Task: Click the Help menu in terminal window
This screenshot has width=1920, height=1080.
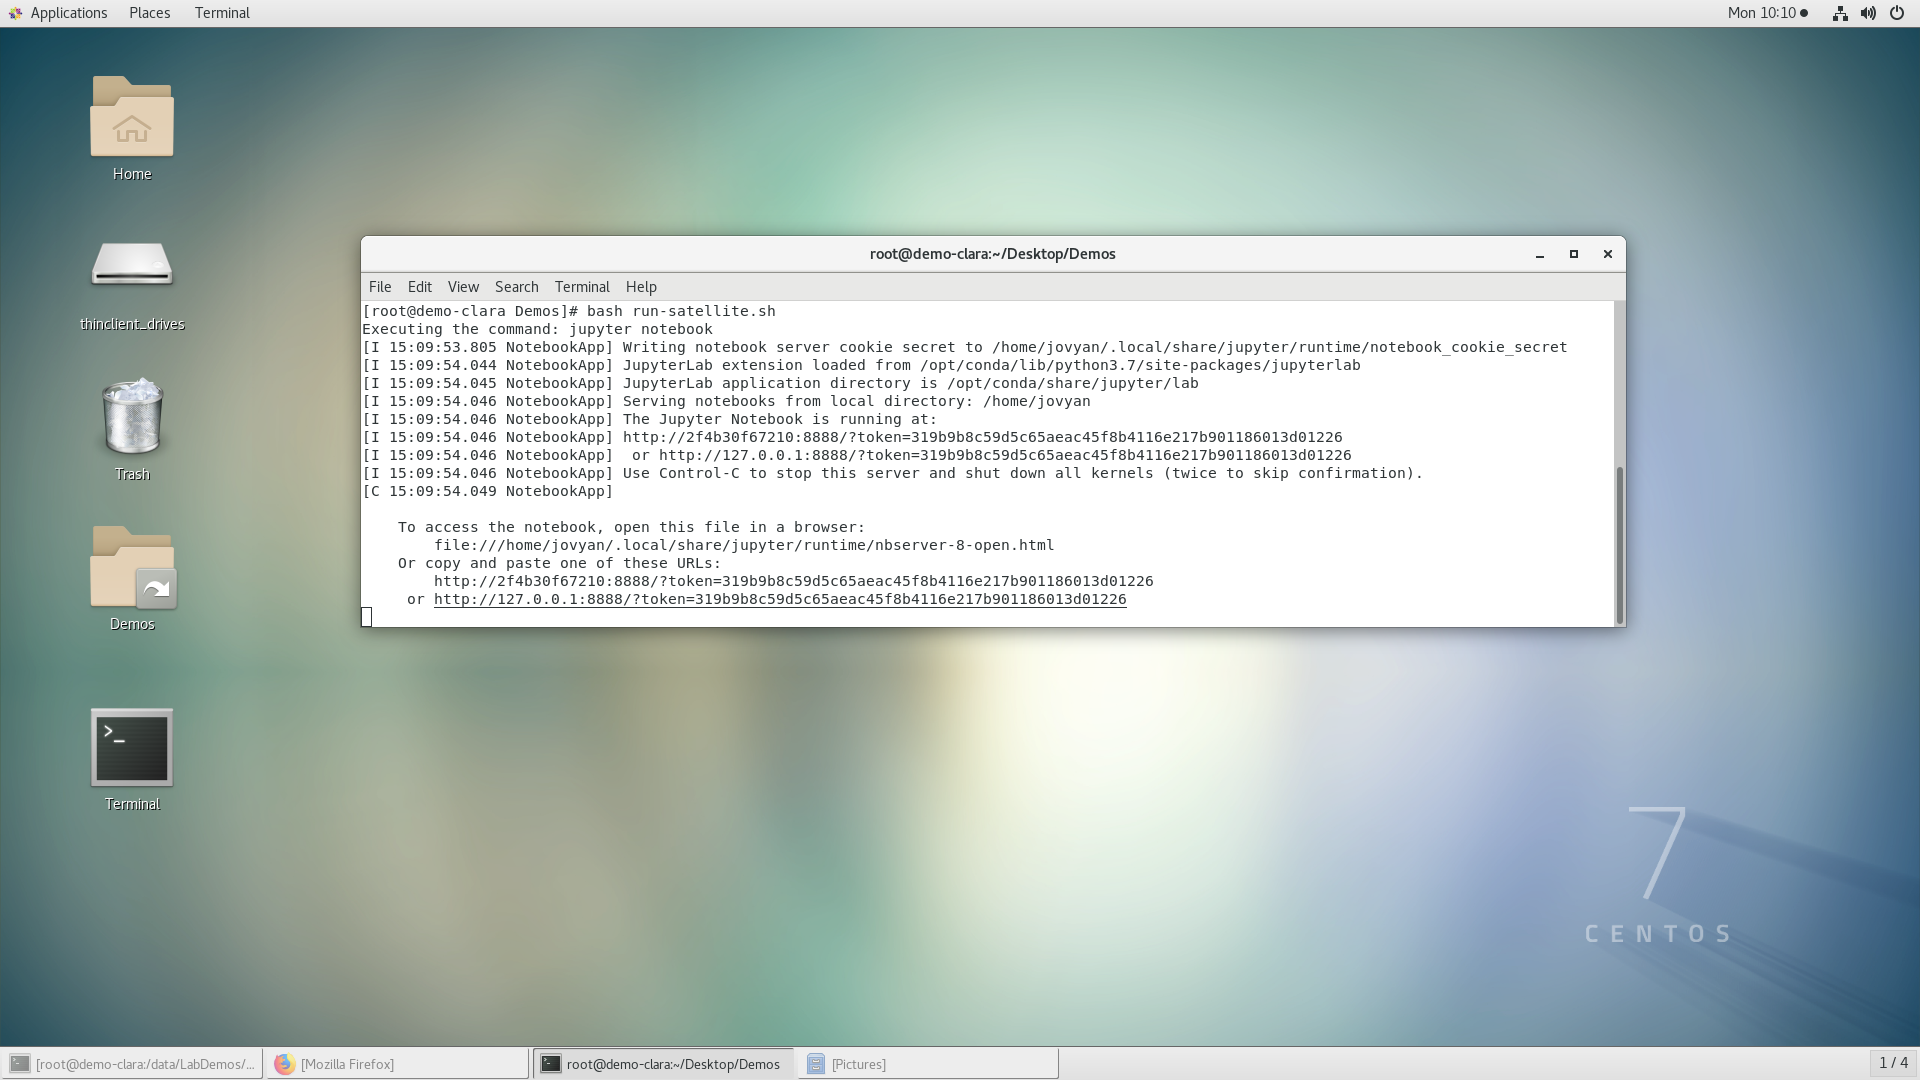Action: tap(641, 286)
